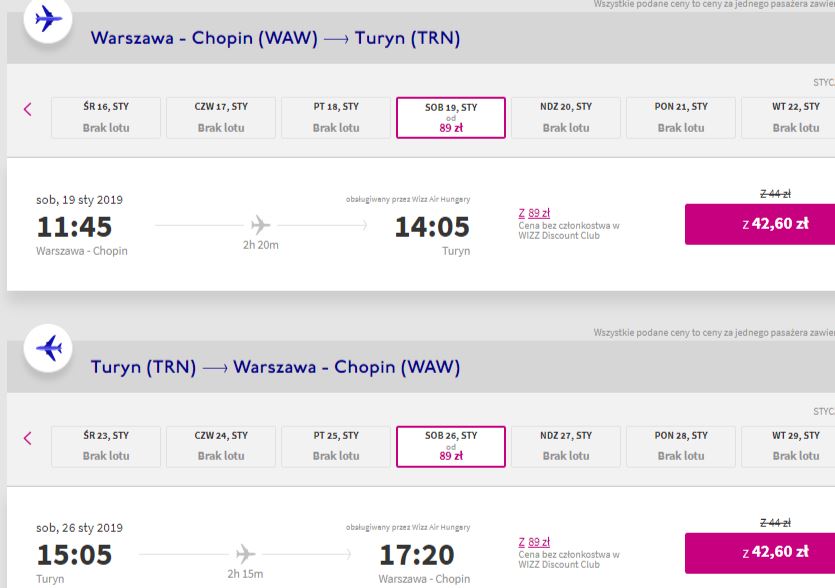Pick PON 28, STY return date

681,446
